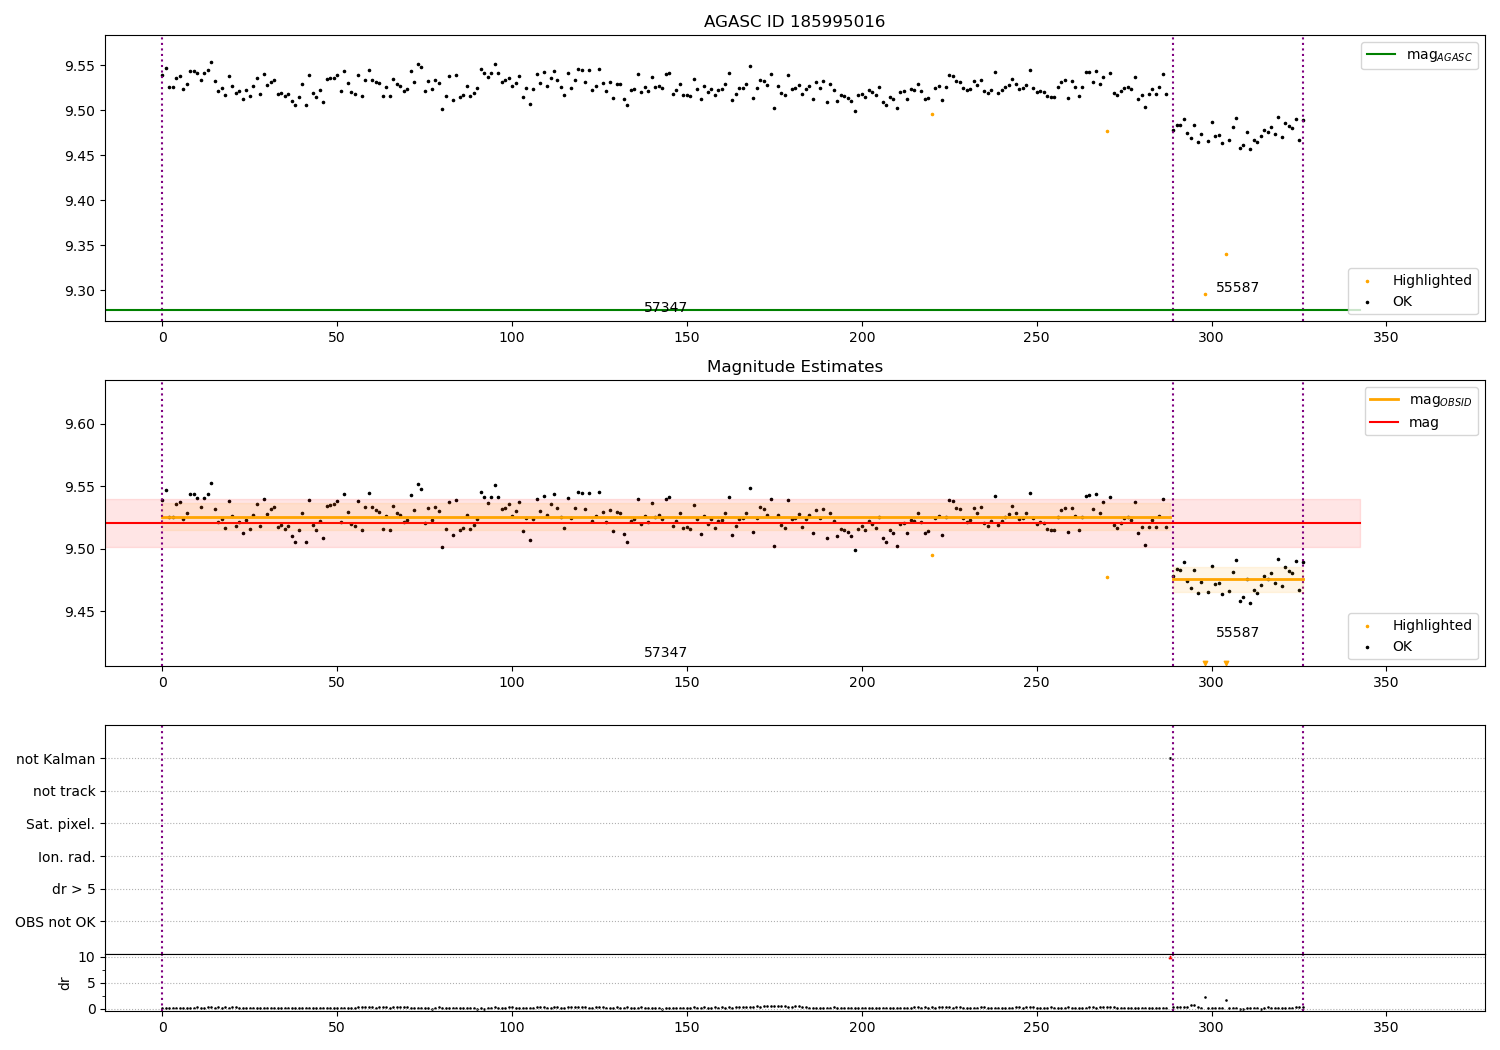Click top plot x-axis tick '150'

pyautogui.click(x=686, y=338)
